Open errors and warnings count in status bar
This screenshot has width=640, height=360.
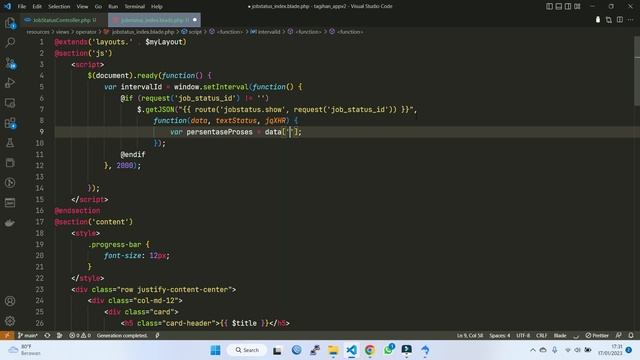[x=80, y=336]
